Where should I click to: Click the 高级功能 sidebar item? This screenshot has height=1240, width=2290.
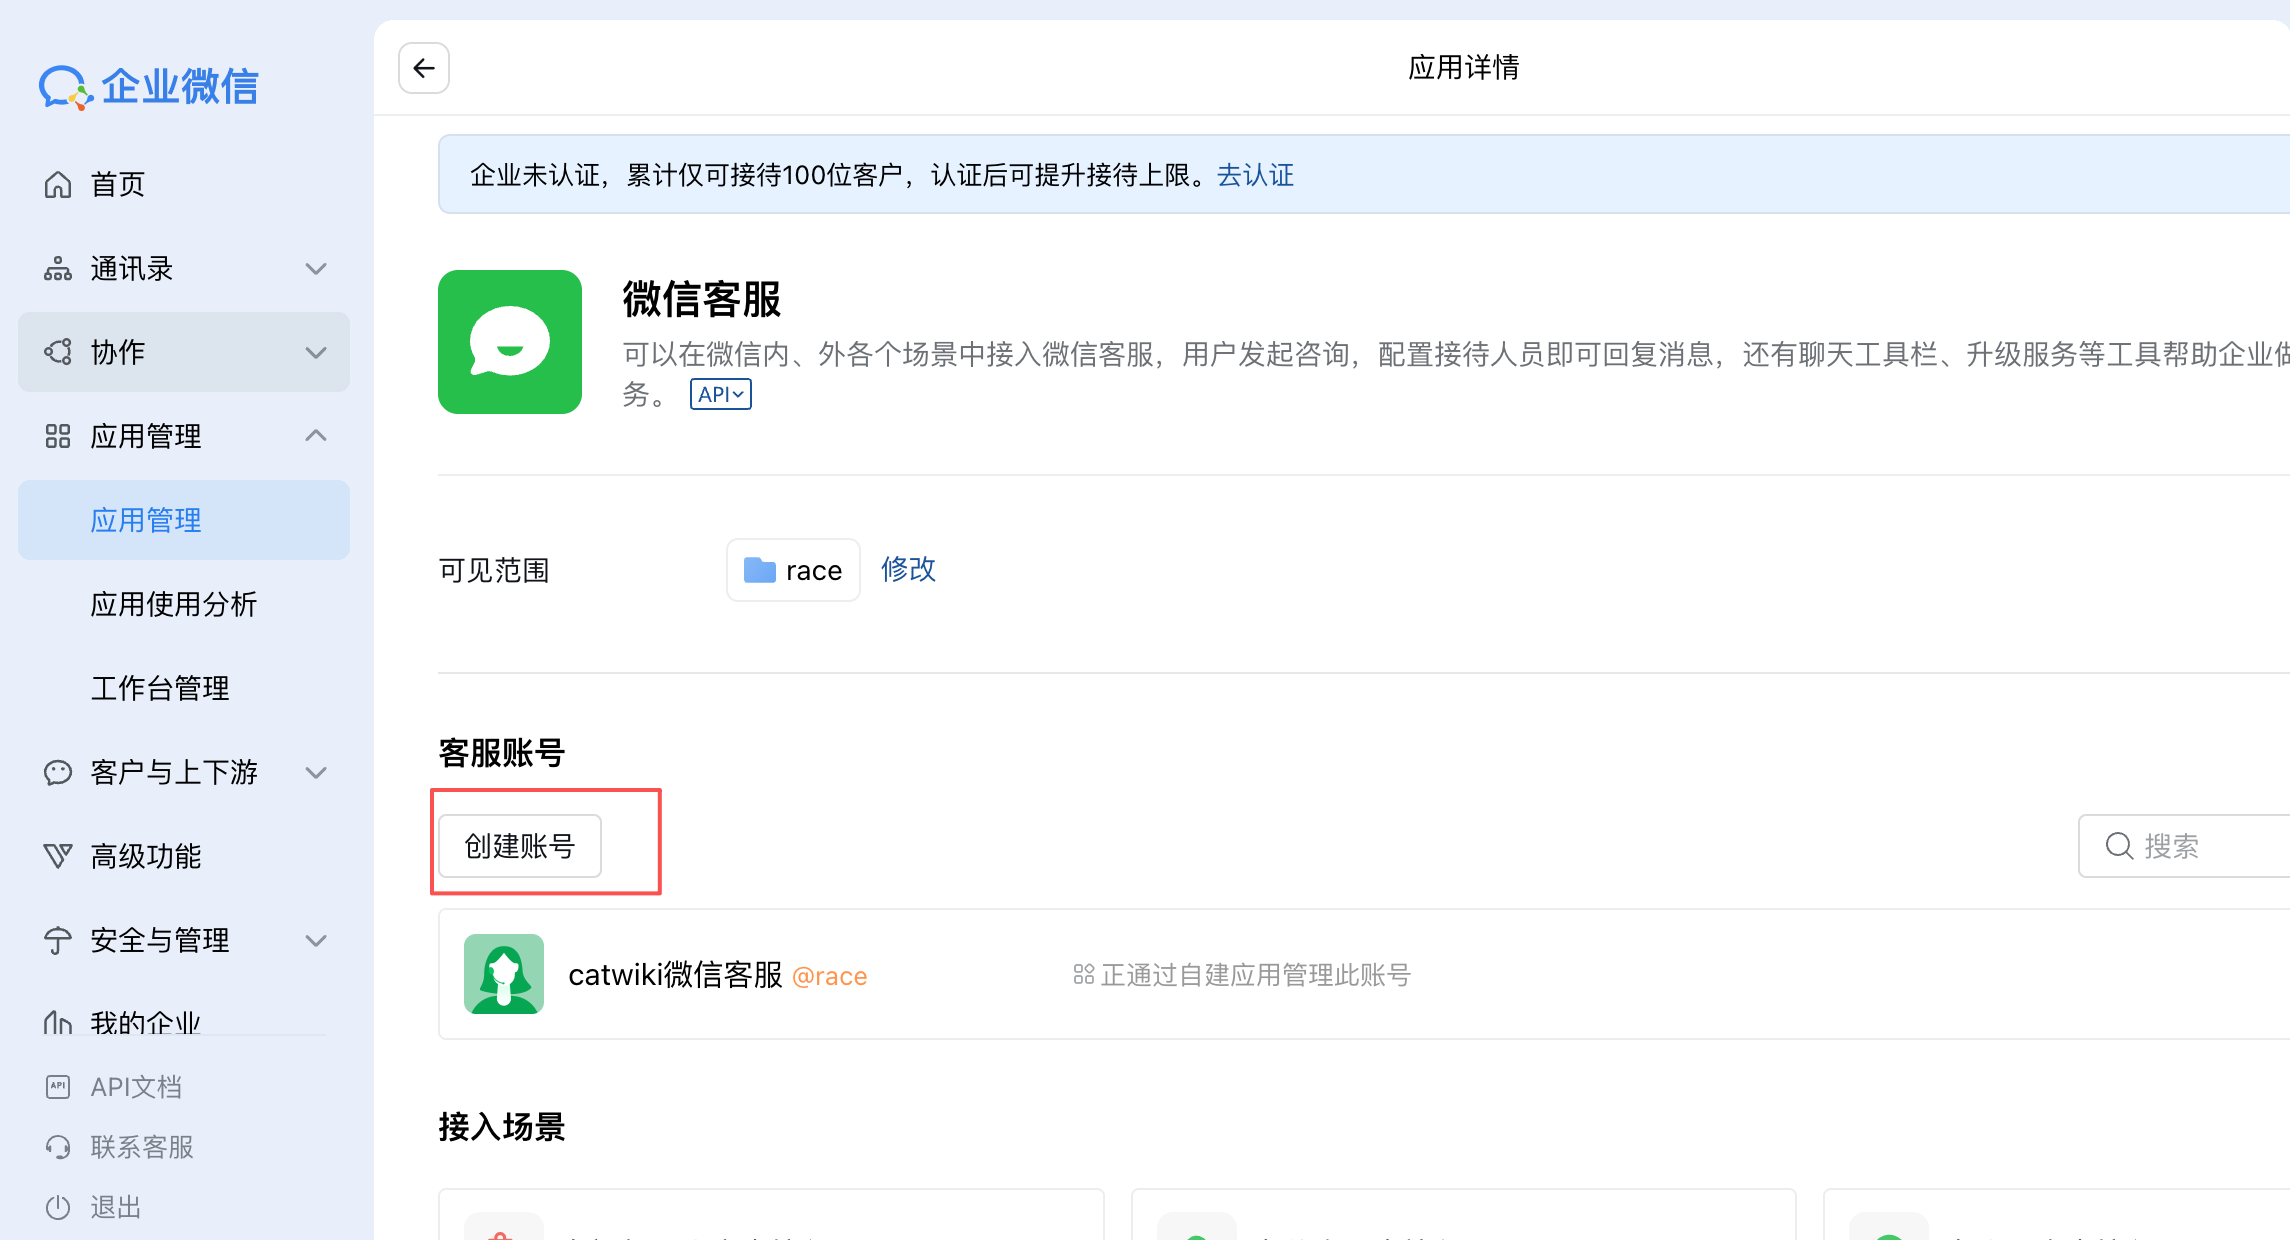pyautogui.click(x=145, y=856)
